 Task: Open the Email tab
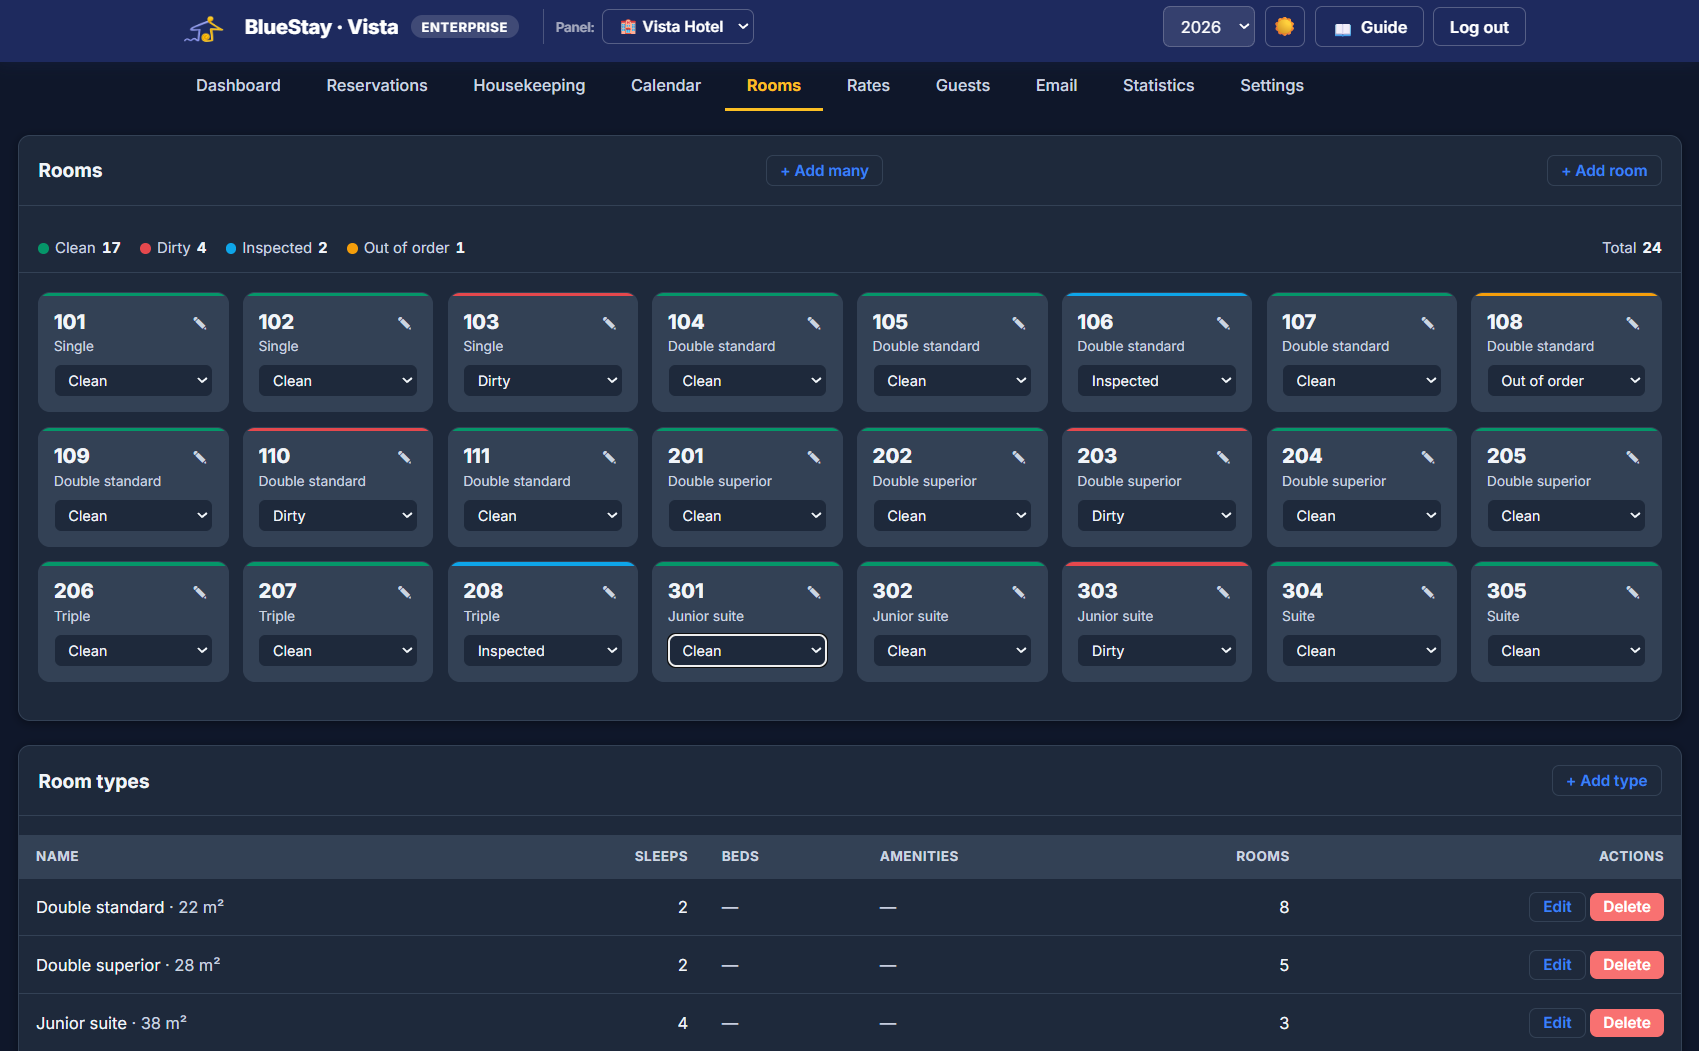1056,86
